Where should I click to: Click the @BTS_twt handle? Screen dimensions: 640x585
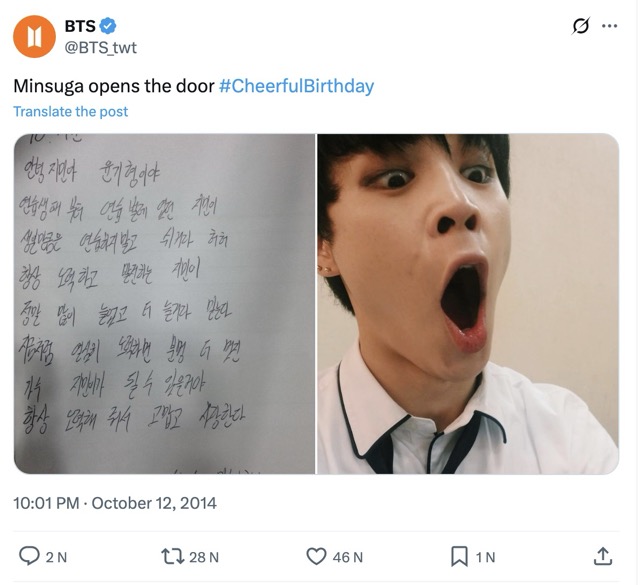[101, 47]
